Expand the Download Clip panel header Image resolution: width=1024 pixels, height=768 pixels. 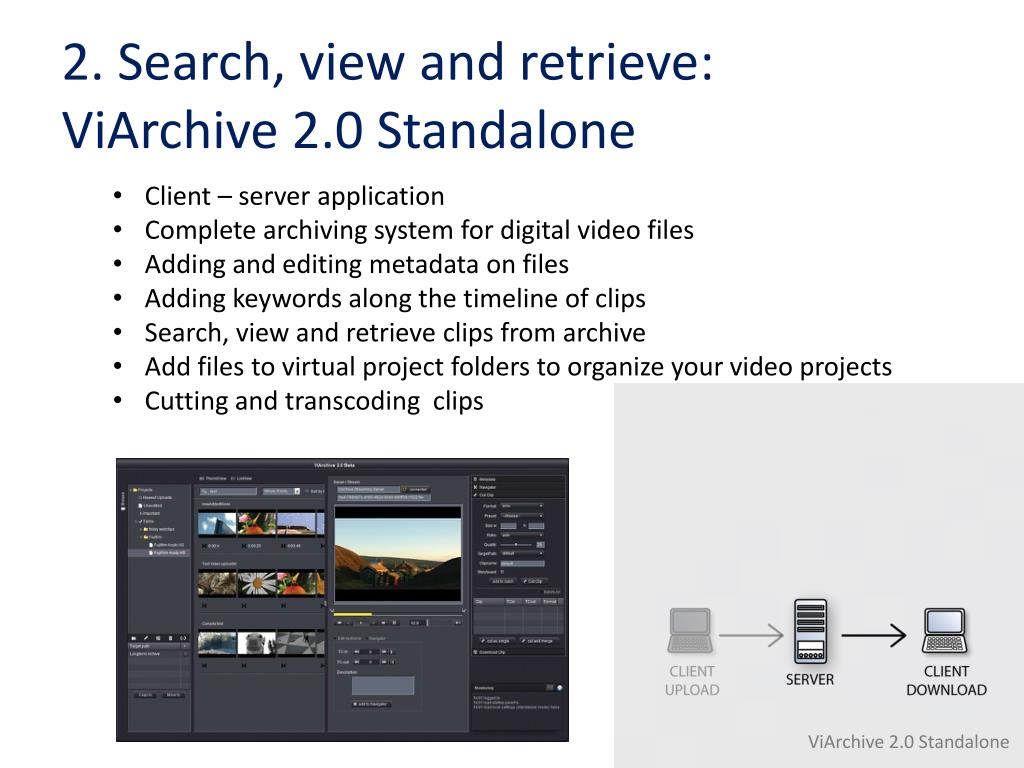click(518, 652)
